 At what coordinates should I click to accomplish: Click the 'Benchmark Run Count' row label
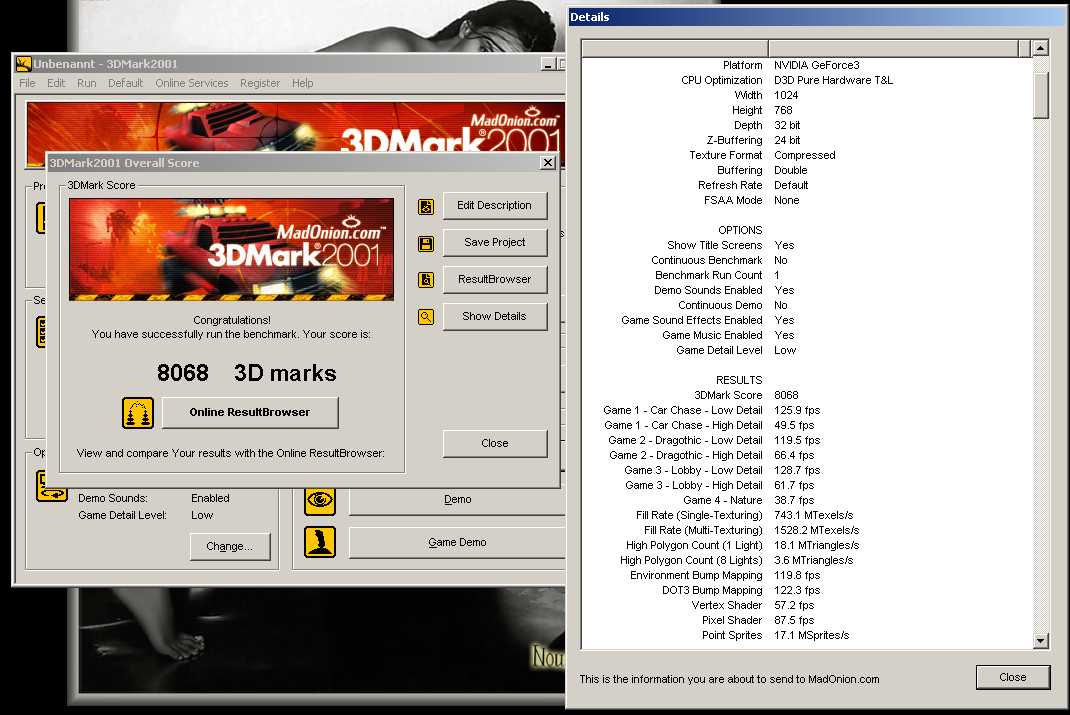click(708, 275)
